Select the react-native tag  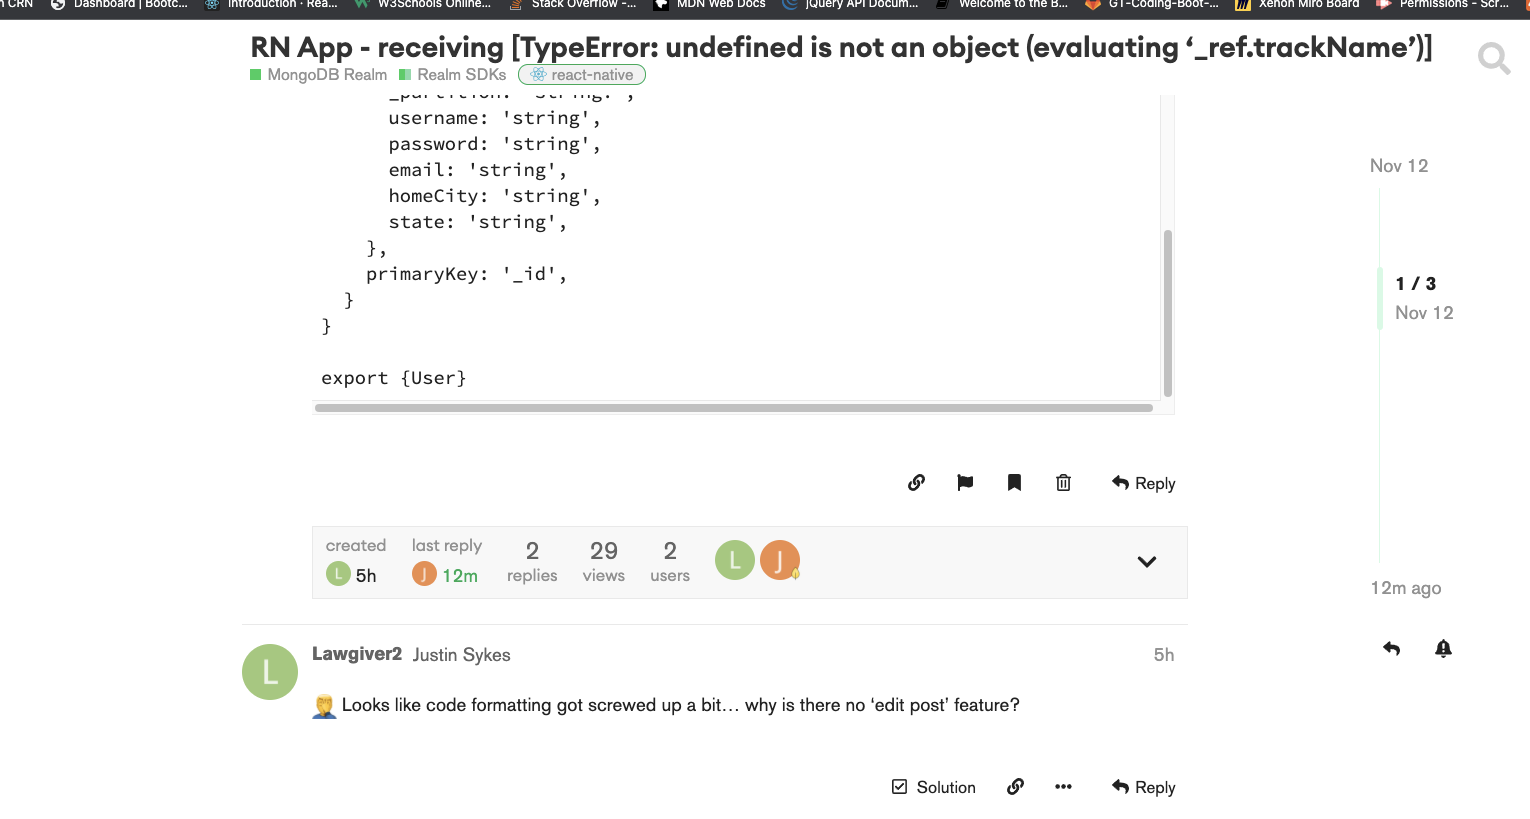click(x=582, y=75)
